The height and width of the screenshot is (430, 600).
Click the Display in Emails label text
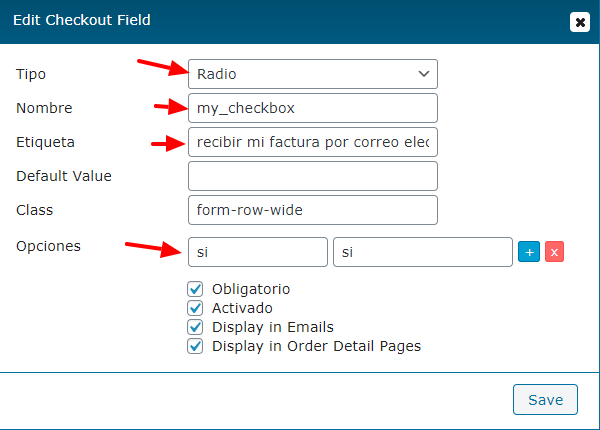273,327
